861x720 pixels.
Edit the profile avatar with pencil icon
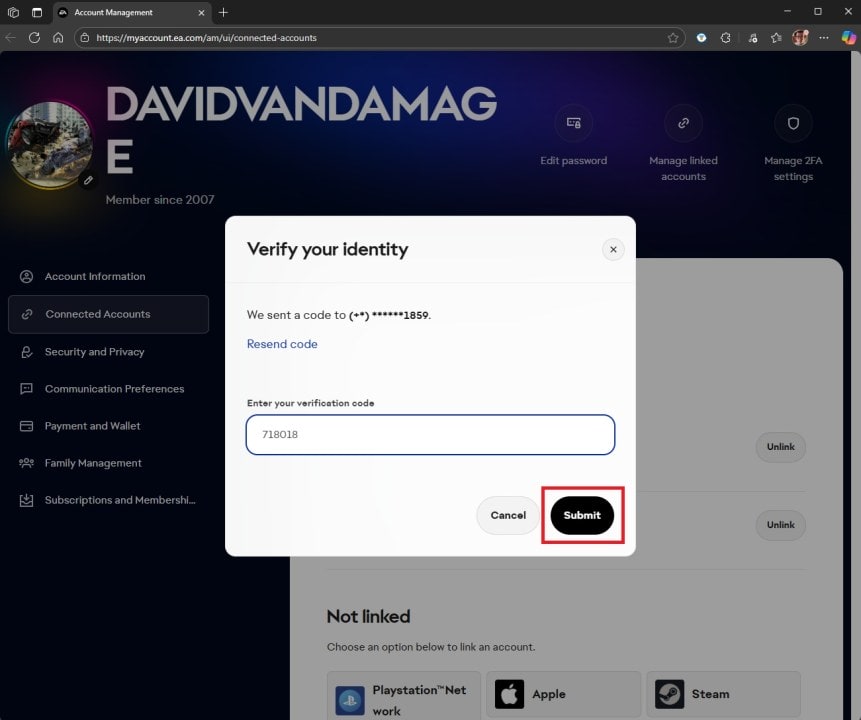87,180
